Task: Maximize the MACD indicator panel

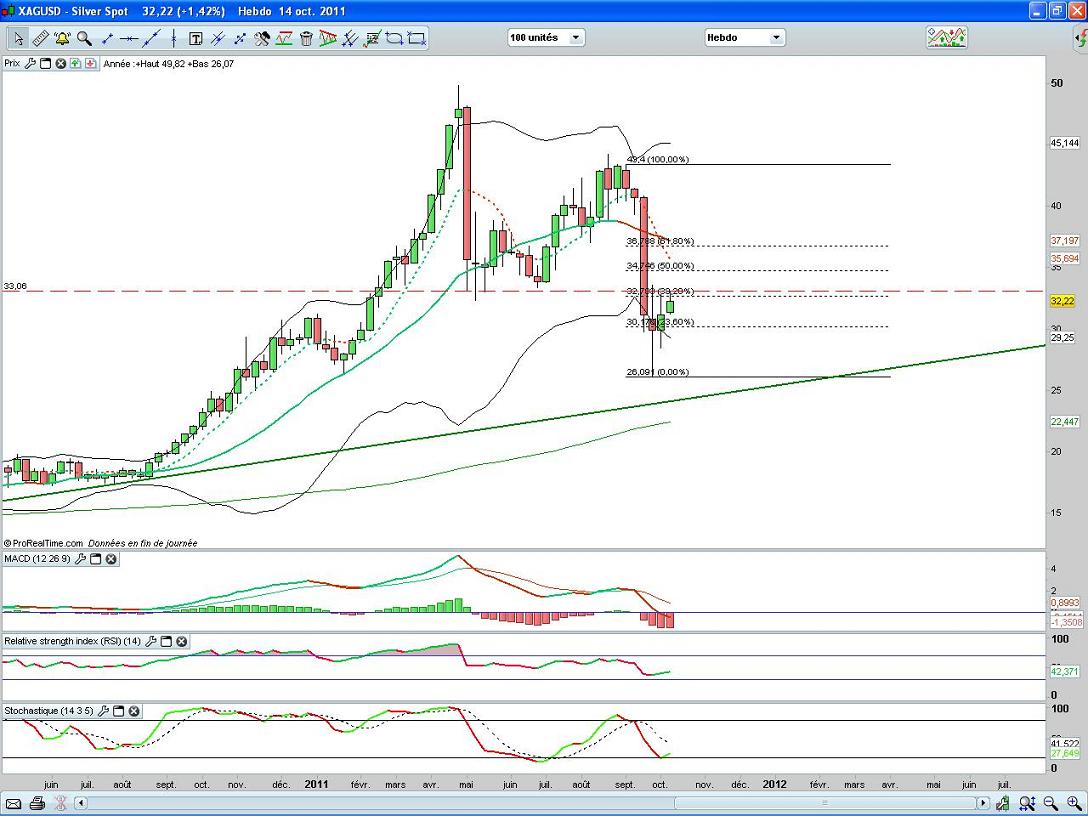Action: click(96, 559)
